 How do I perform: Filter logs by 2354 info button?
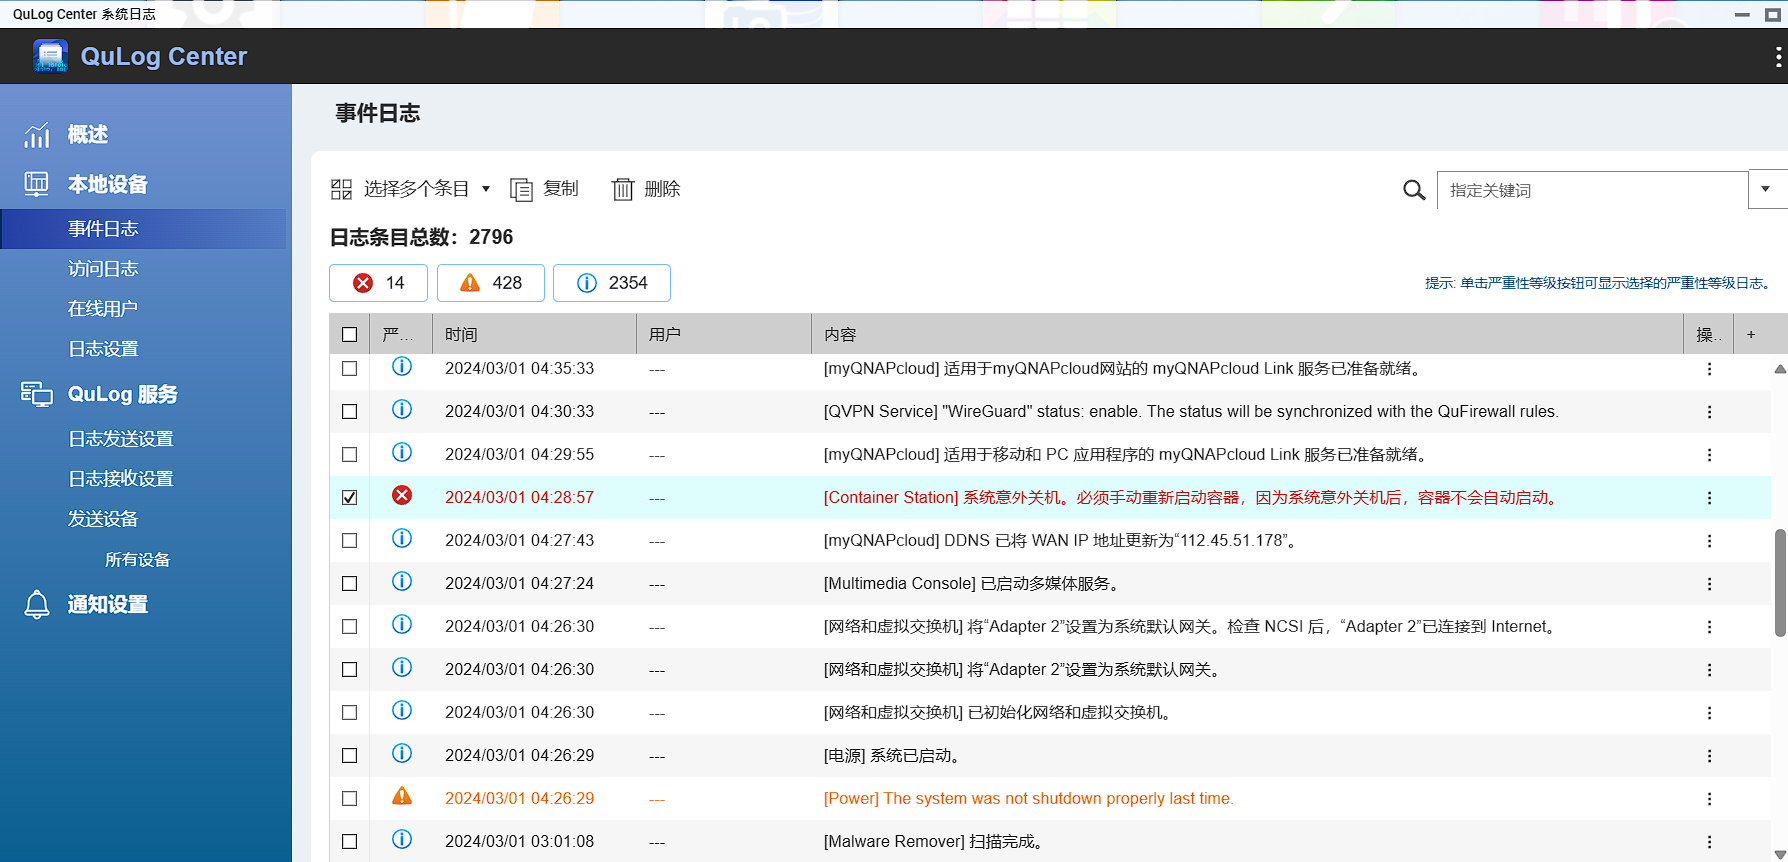coord(612,283)
